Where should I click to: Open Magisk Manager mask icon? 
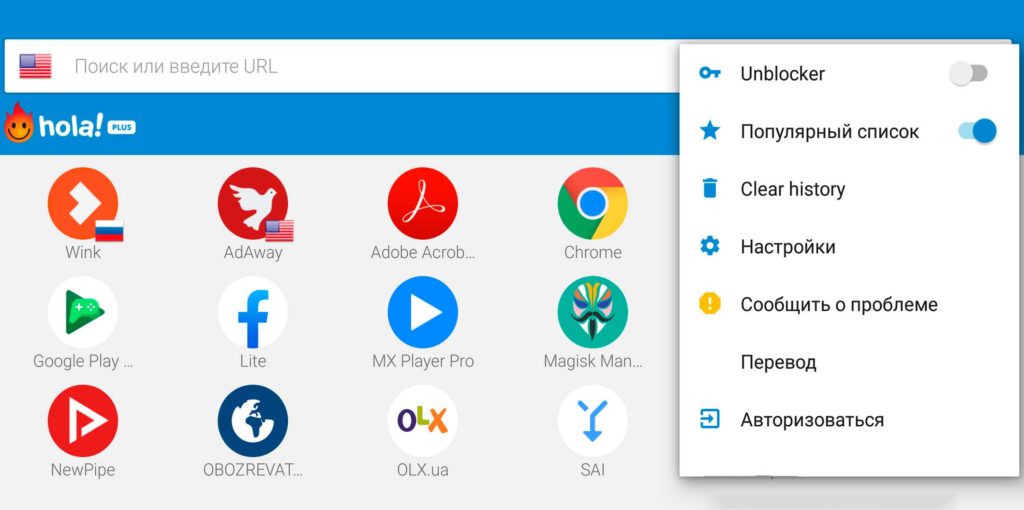click(592, 311)
